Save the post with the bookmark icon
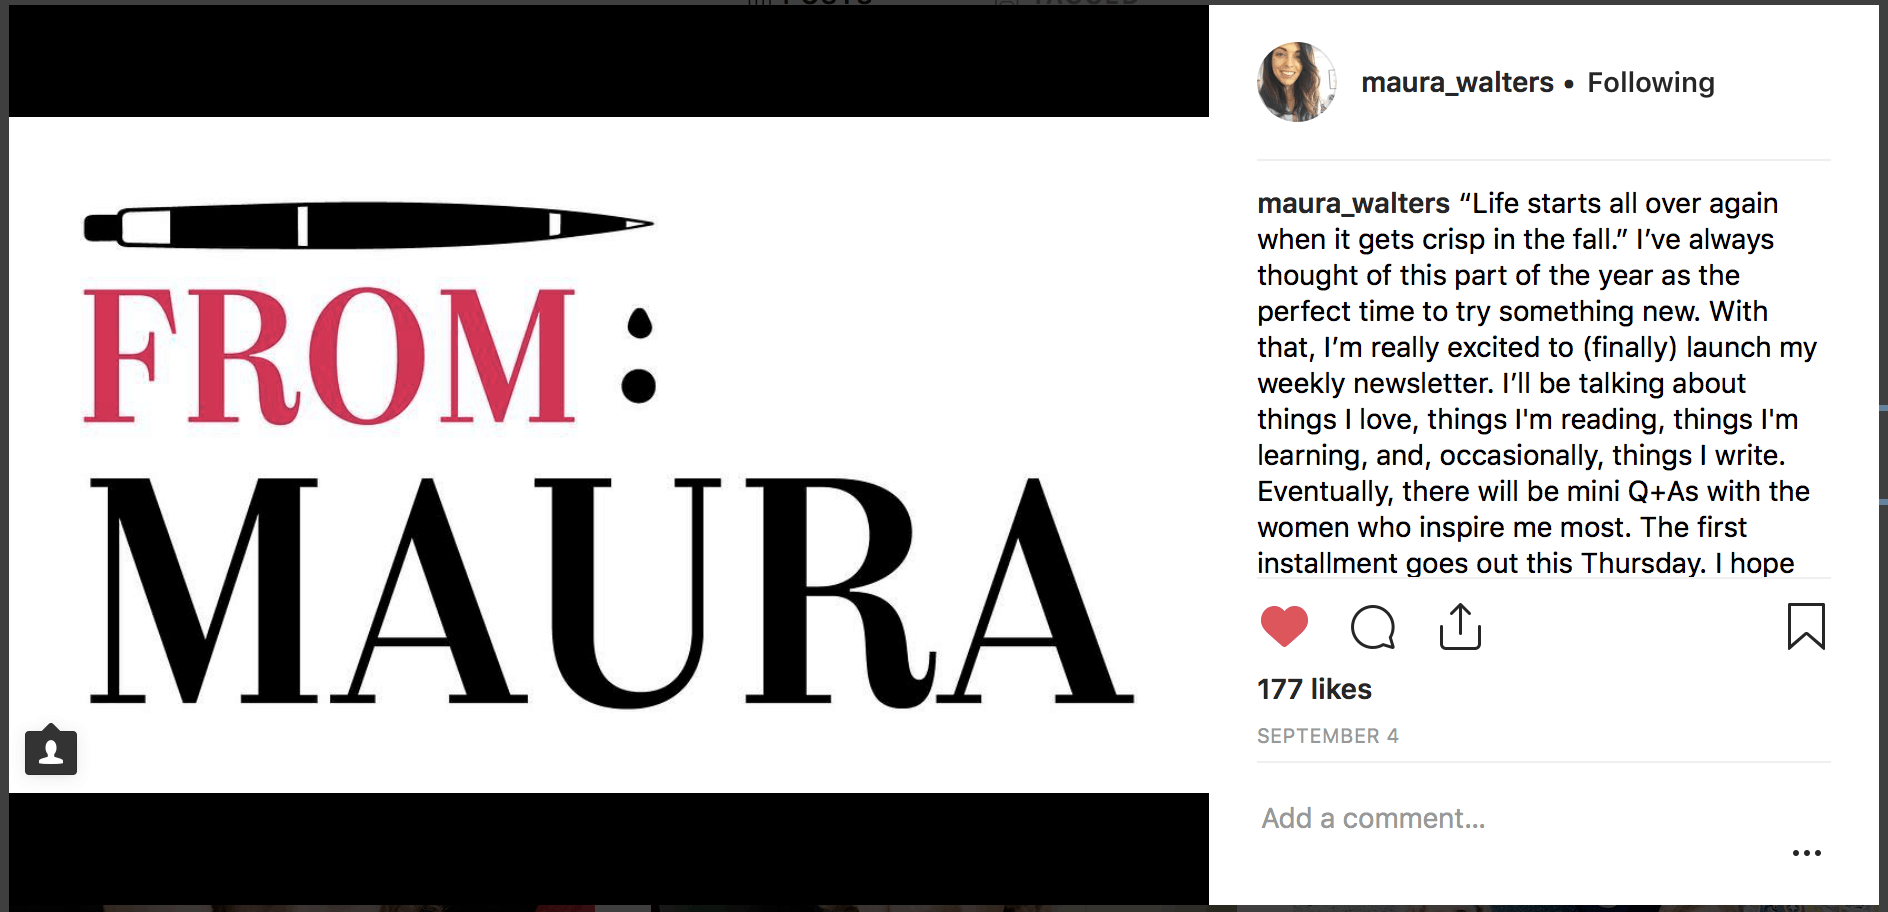Screen dimensions: 1888x912 tap(1806, 627)
